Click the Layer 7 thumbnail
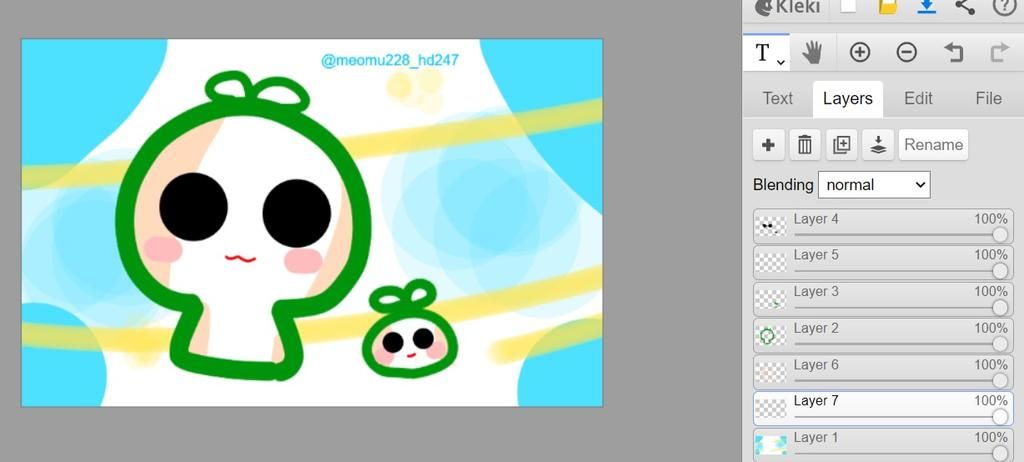Screen dimensions: 1024x462 [771, 408]
